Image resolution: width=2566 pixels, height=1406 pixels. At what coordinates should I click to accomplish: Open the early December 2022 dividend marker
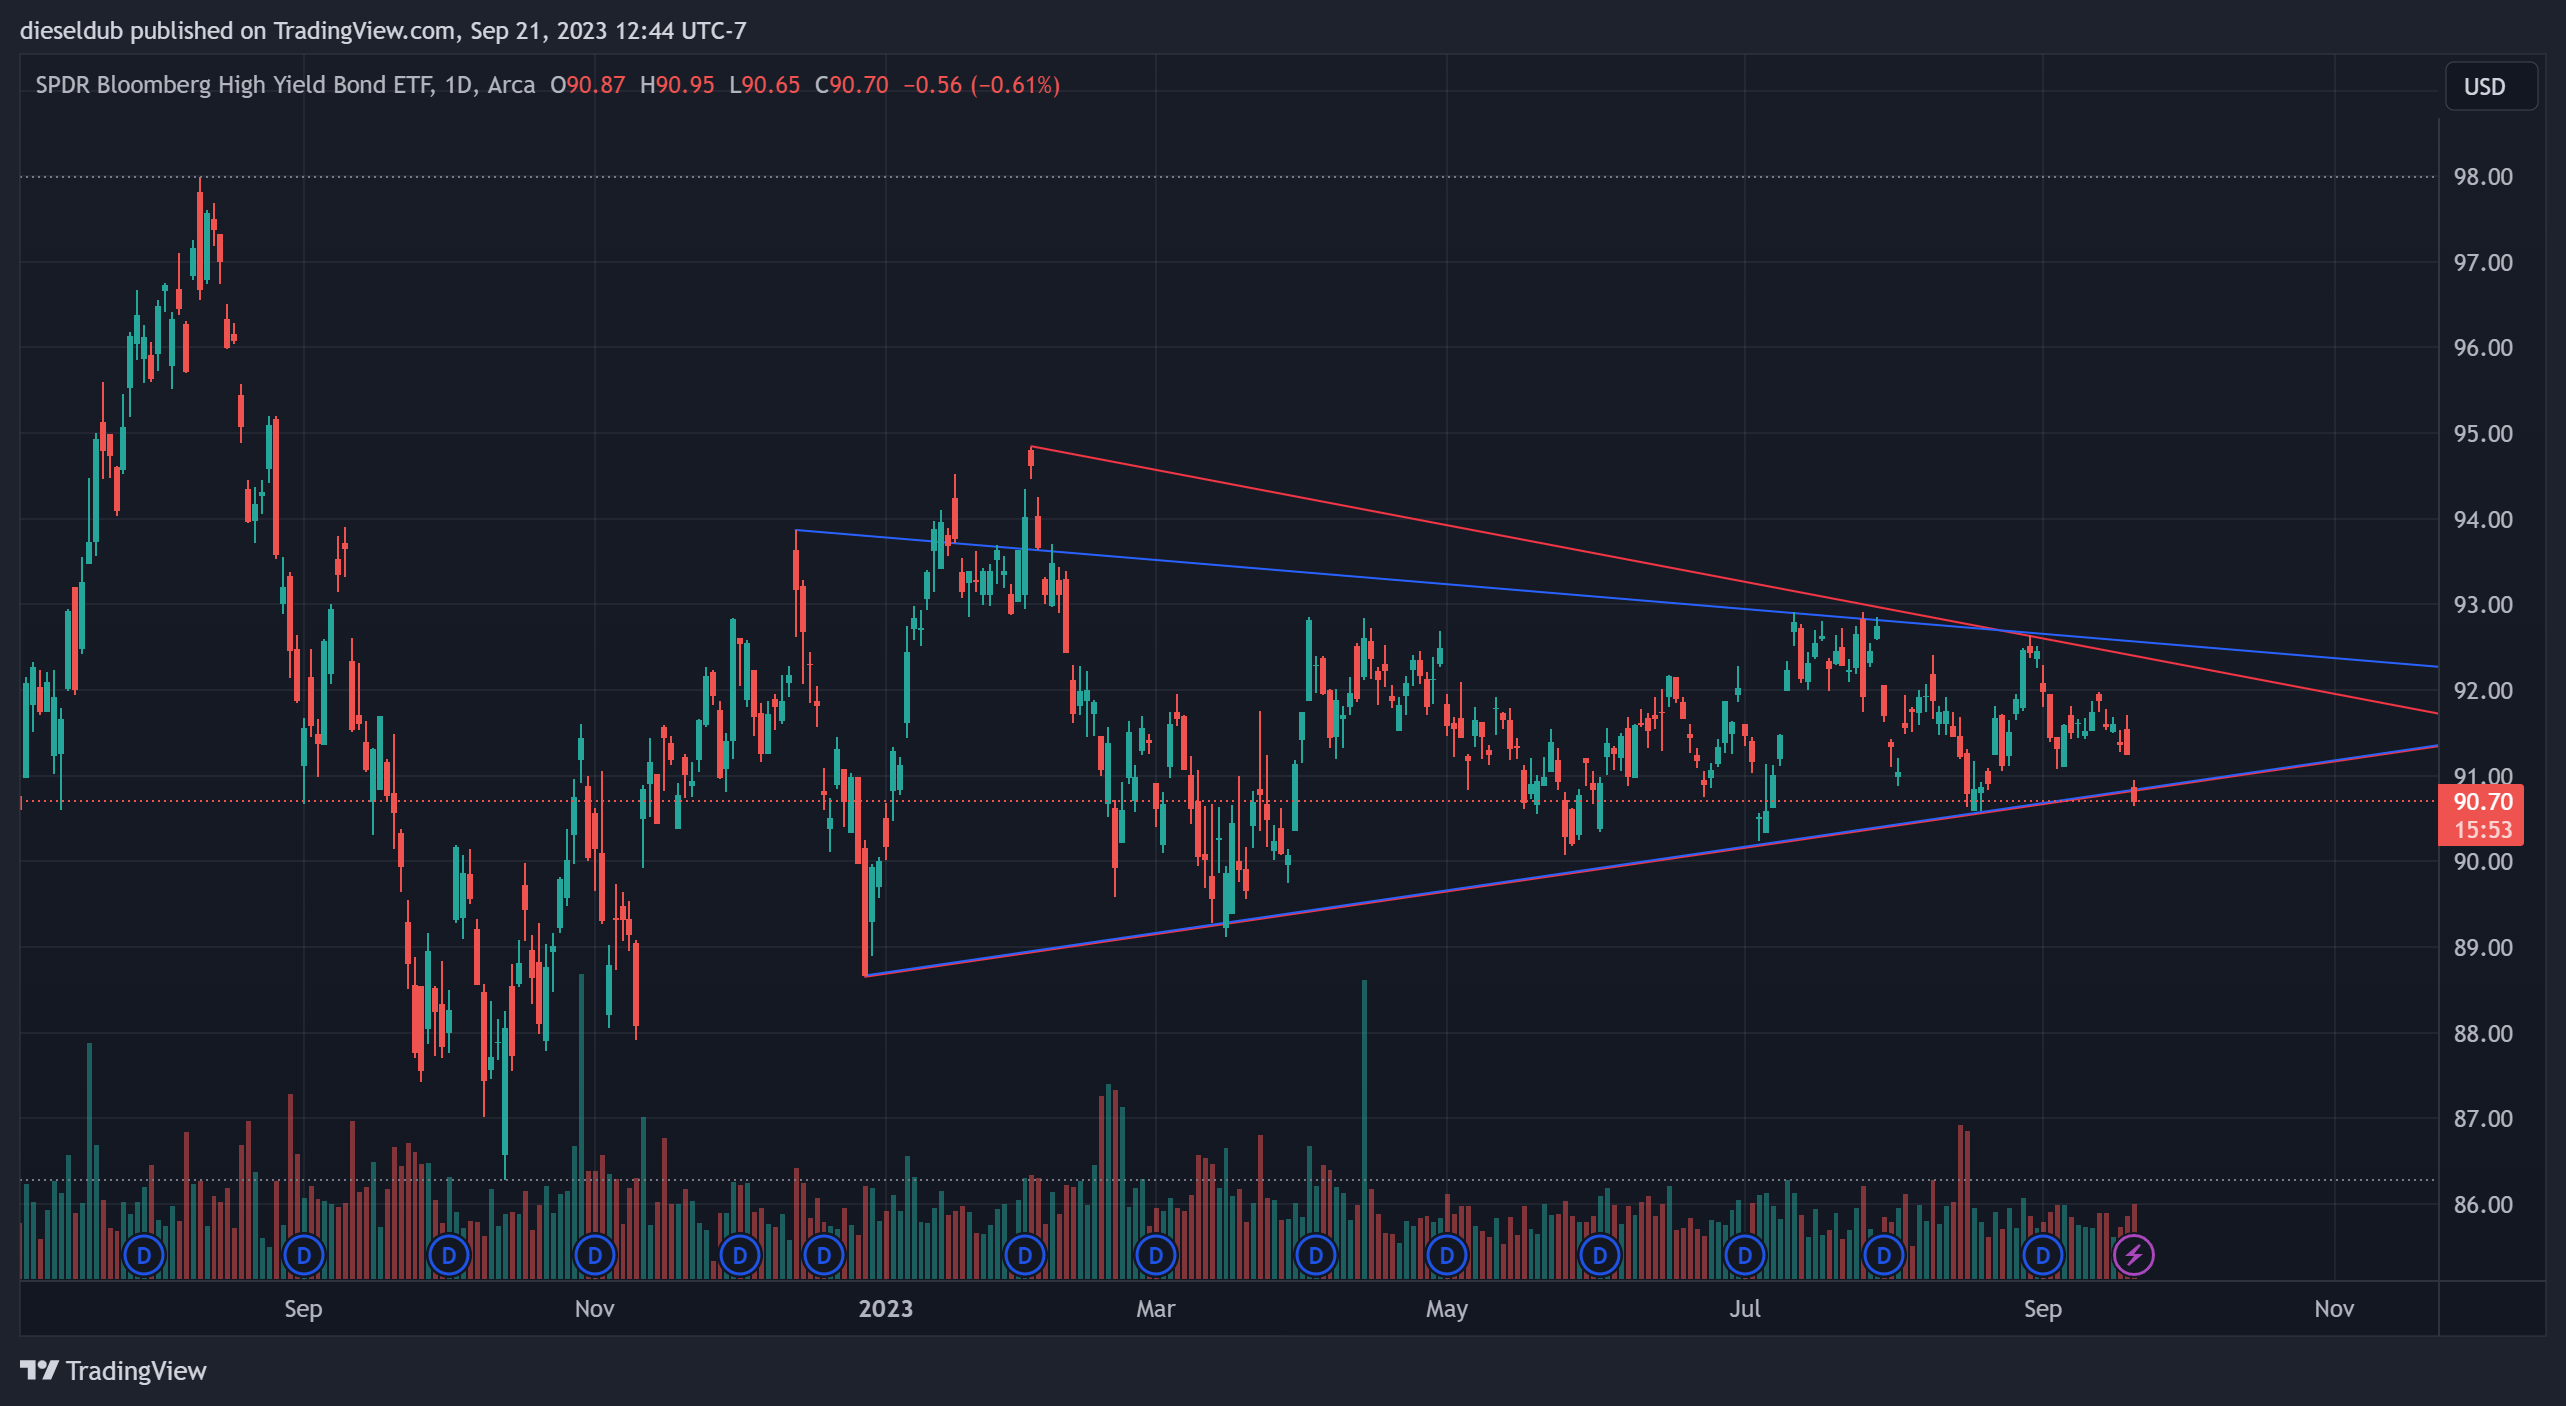pos(740,1255)
